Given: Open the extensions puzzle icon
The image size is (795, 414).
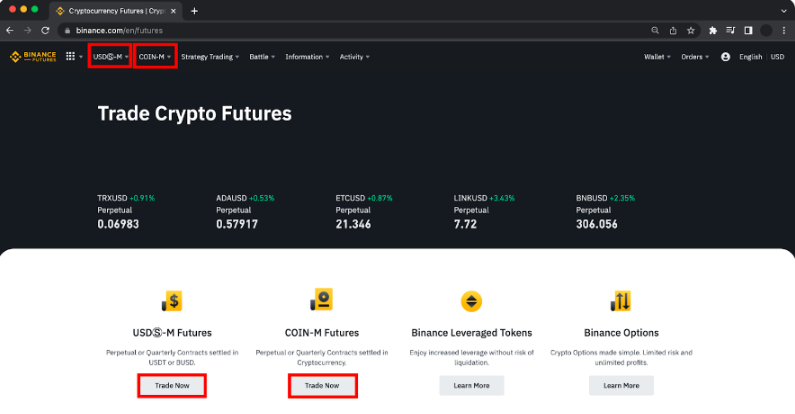Looking at the screenshot, I should [x=713, y=30].
